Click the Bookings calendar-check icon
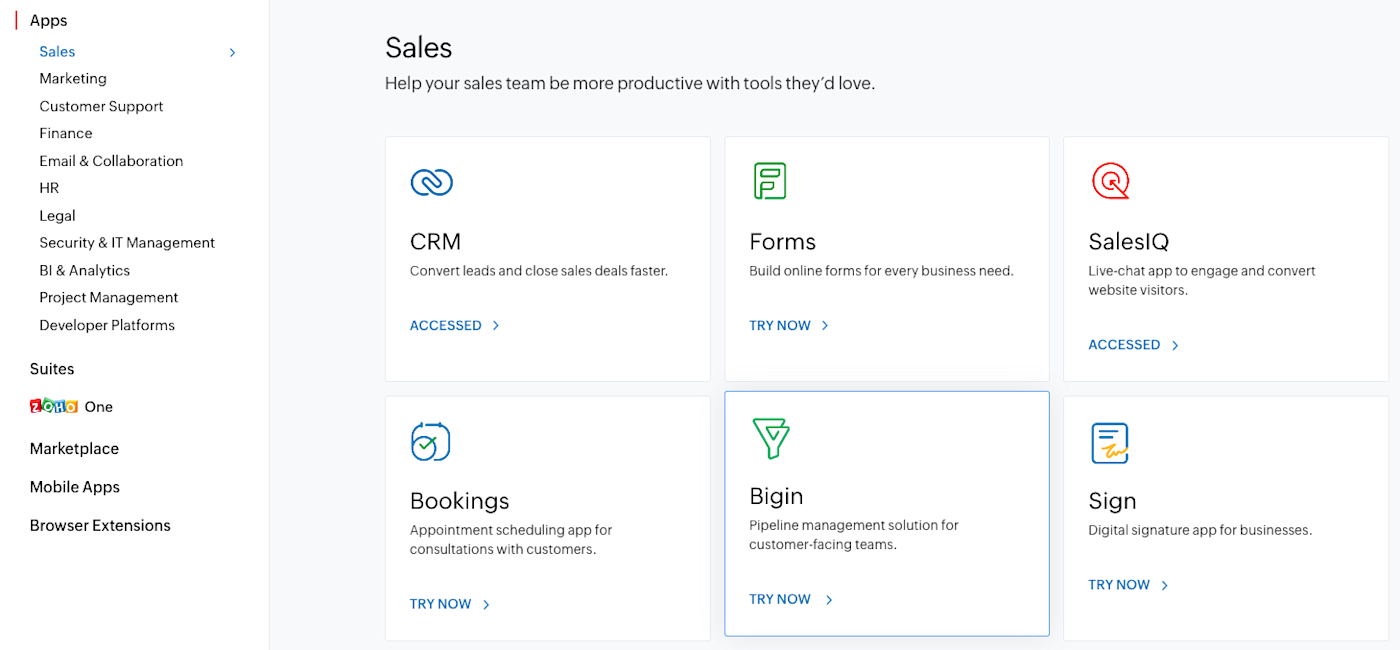The height and width of the screenshot is (650, 1400). 430,441
